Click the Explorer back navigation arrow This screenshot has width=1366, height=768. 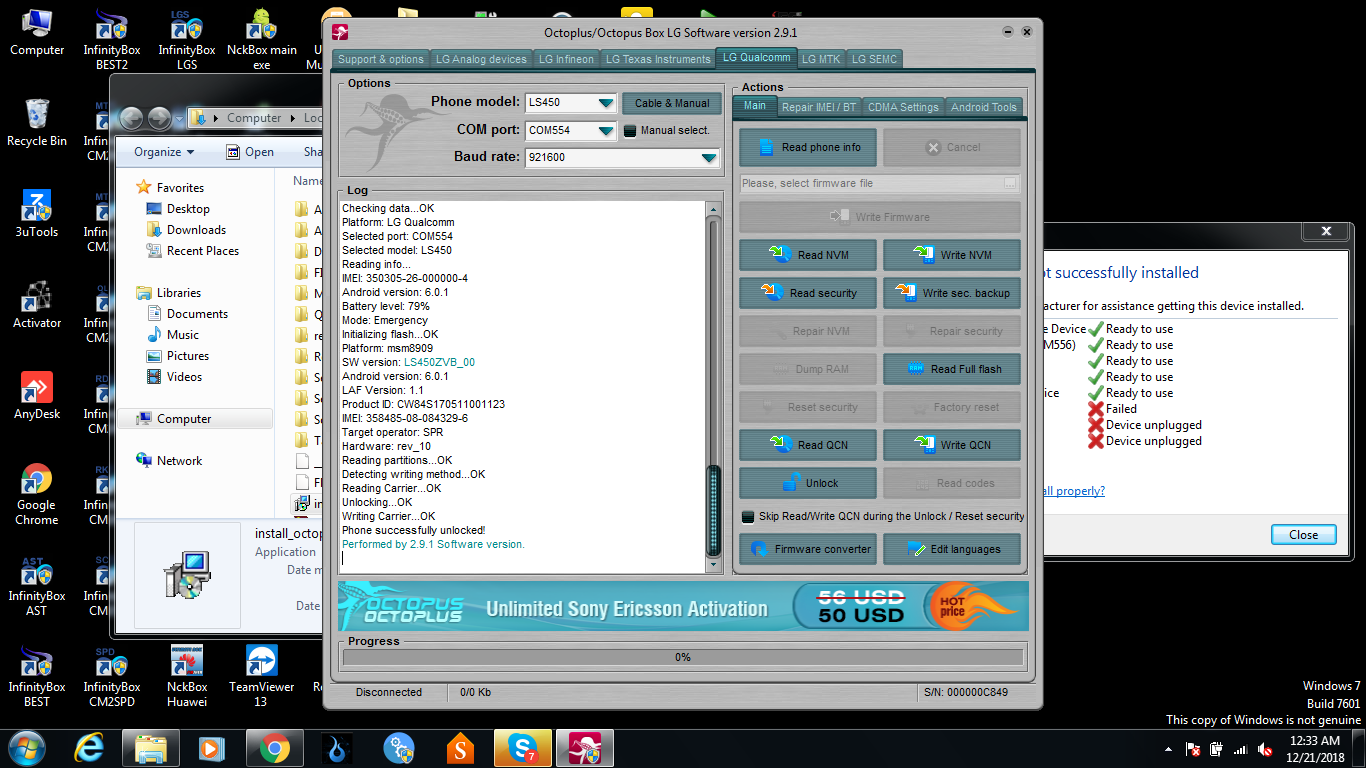click(x=132, y=118)
